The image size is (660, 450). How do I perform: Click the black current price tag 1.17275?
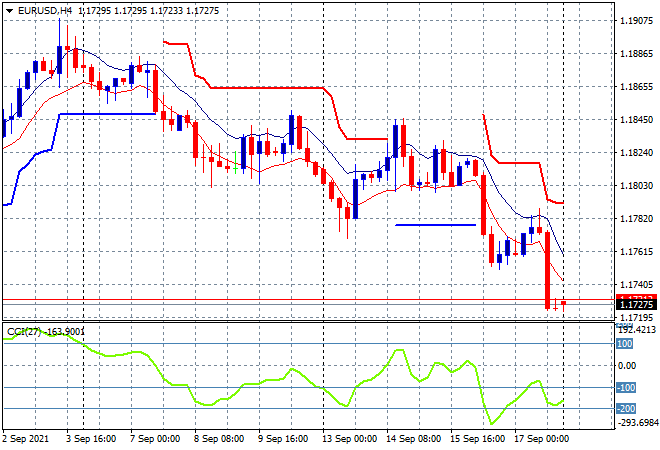pyautogui.click(x=636, y=305)
